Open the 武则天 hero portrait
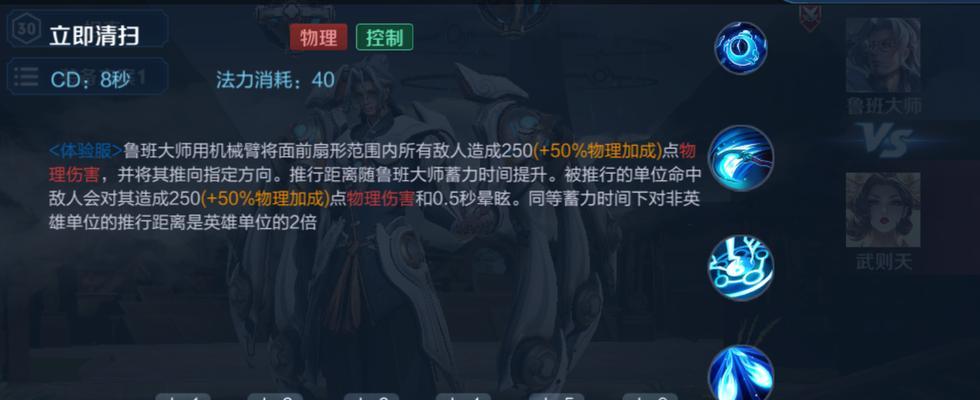Image resolution: width=980 pixels, height=400 pixels. pos(883,210)
